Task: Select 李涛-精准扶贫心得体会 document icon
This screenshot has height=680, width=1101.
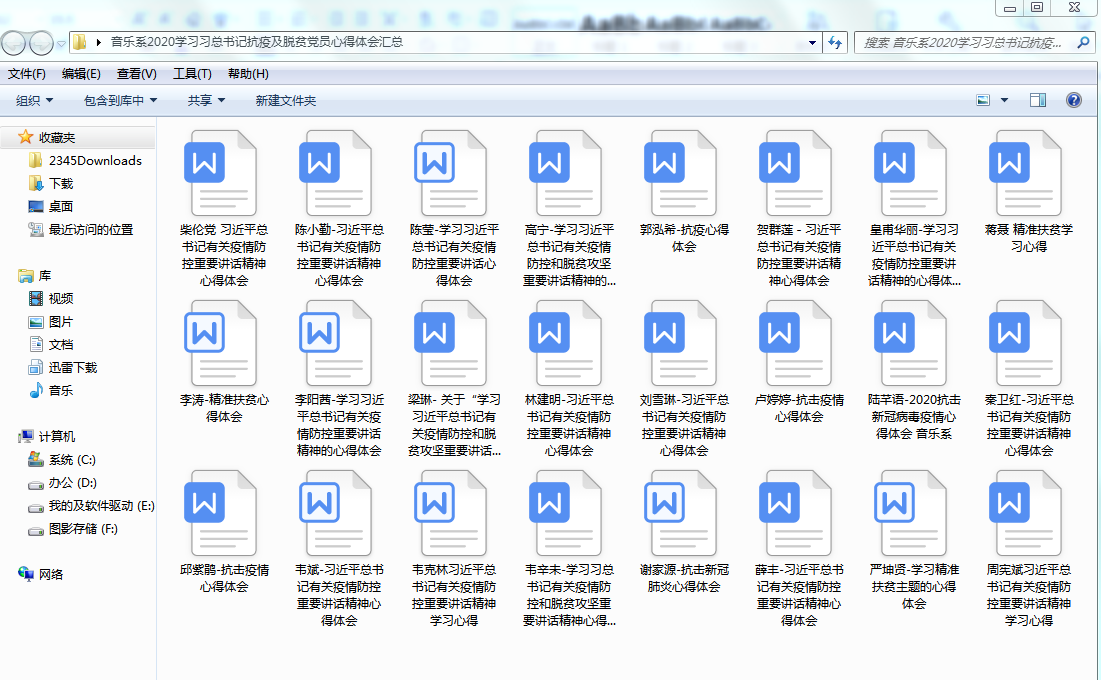Action: click(220, 343)
